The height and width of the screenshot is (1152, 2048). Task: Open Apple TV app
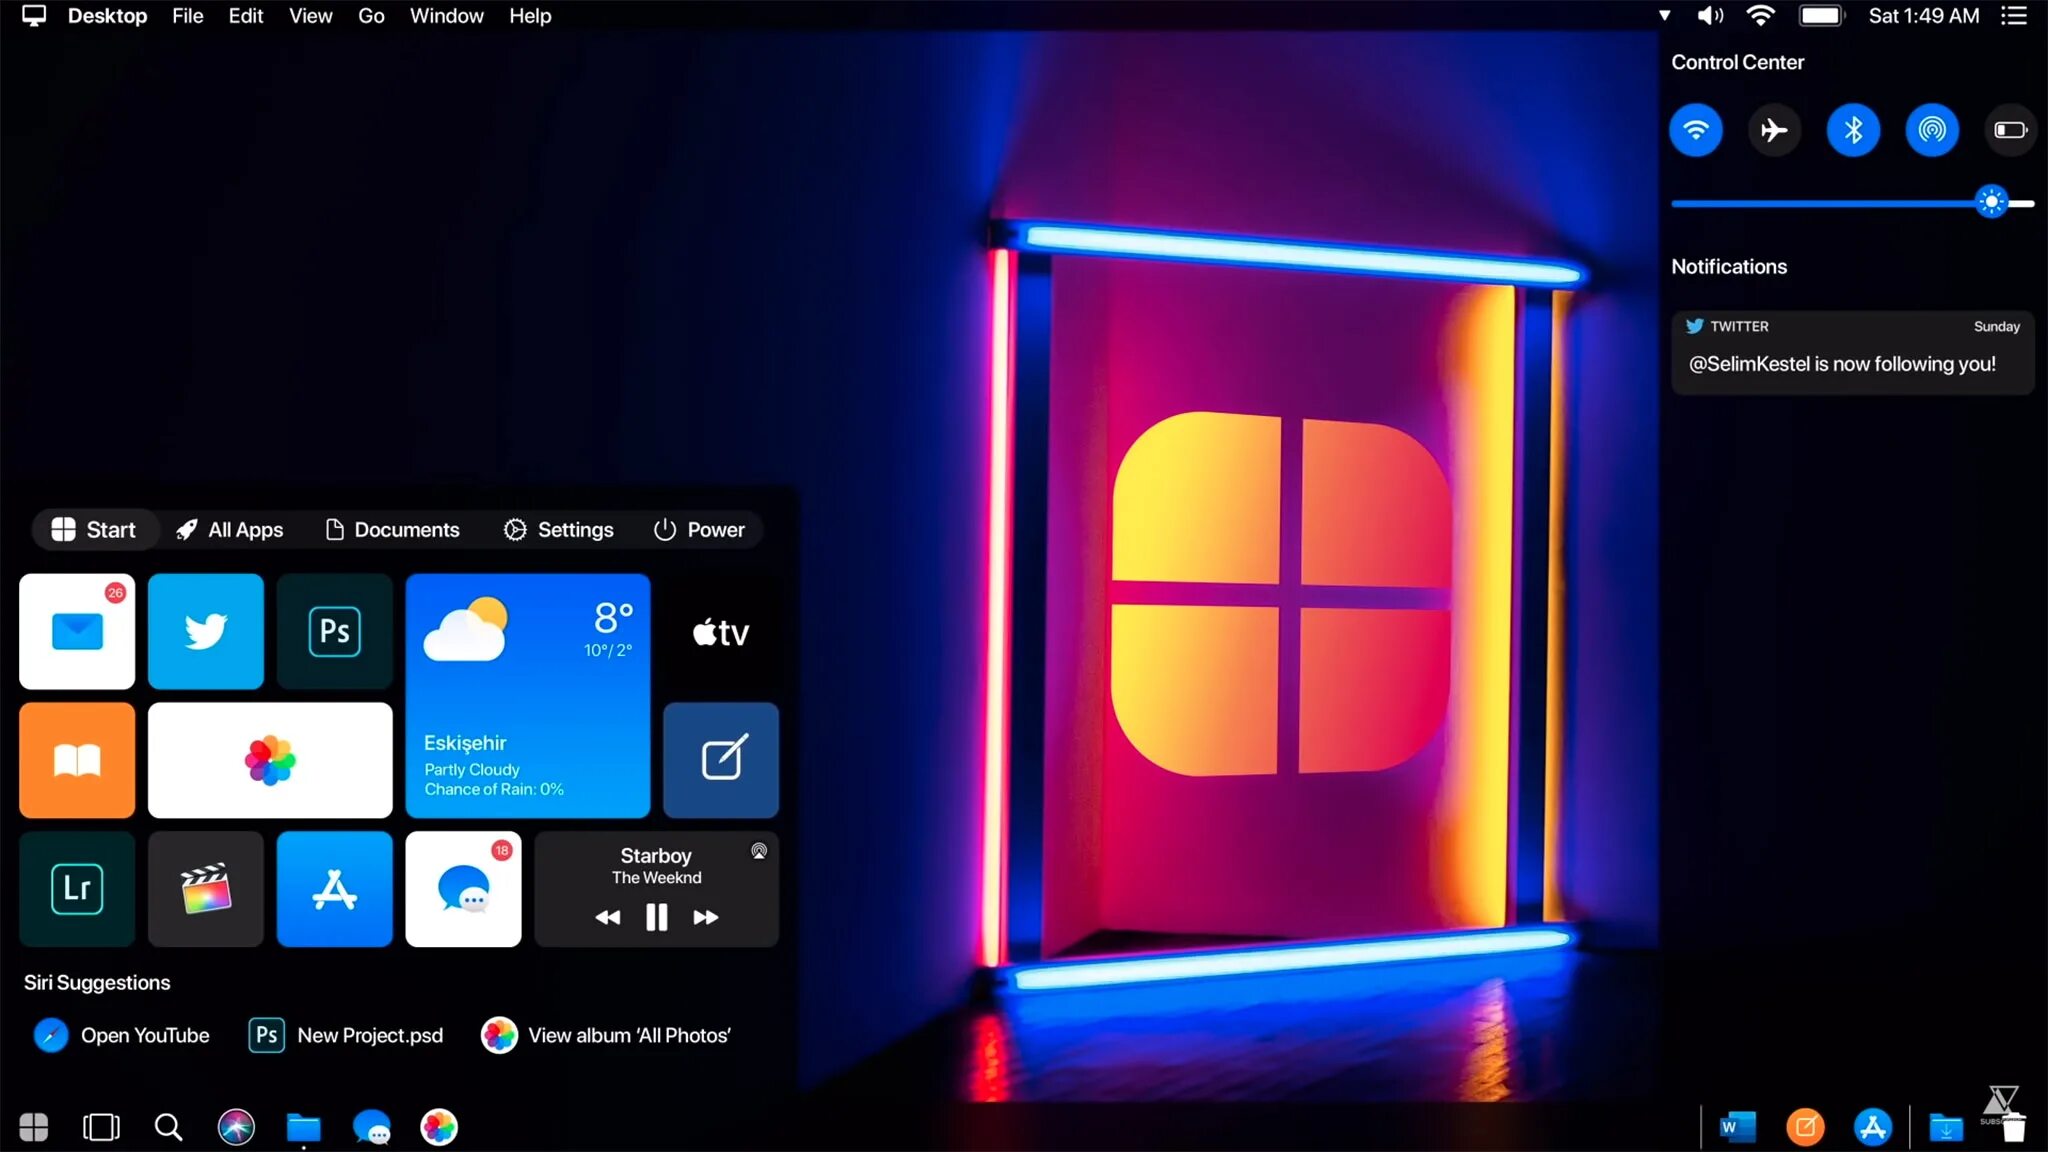tap(720, 632)
